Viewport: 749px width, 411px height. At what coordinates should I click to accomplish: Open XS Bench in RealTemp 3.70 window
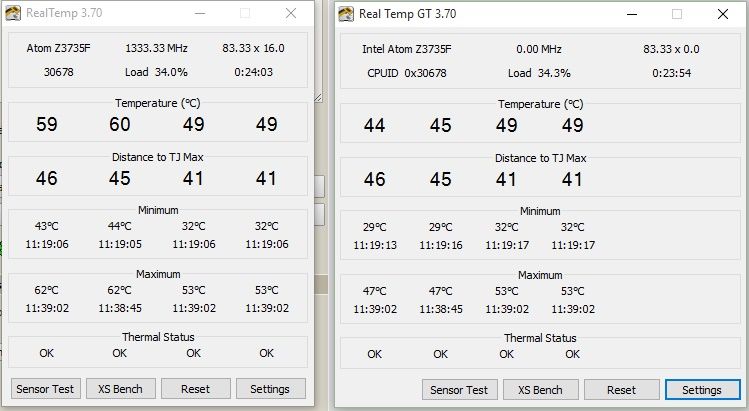tap(120, 389)
